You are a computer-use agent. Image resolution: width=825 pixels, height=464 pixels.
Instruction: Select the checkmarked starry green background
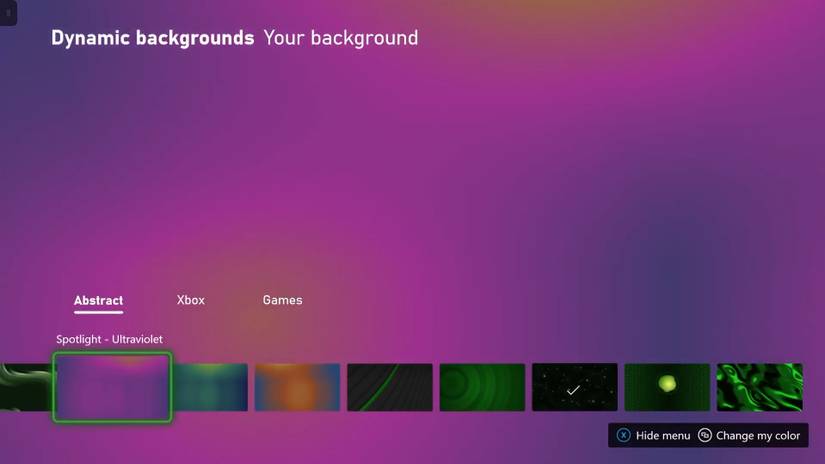pyautogui.click(x=575, y=387)
